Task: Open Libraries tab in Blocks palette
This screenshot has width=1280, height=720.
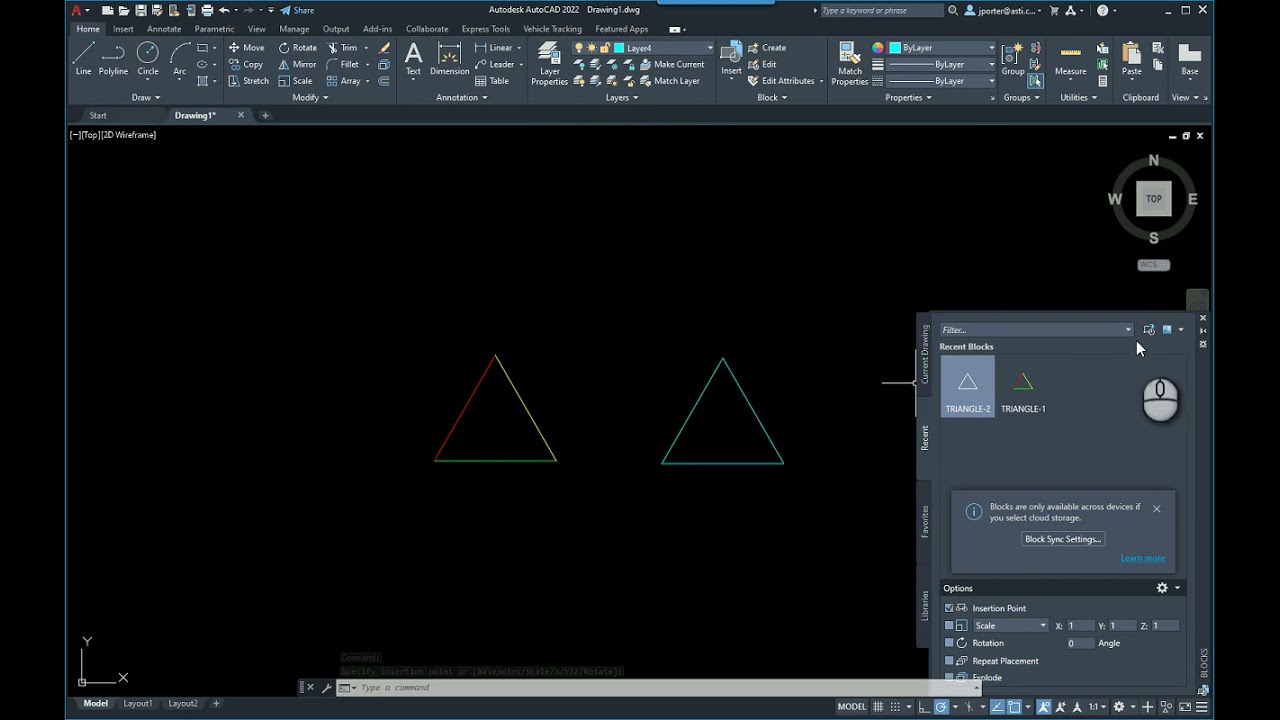Action: [925, 605]
